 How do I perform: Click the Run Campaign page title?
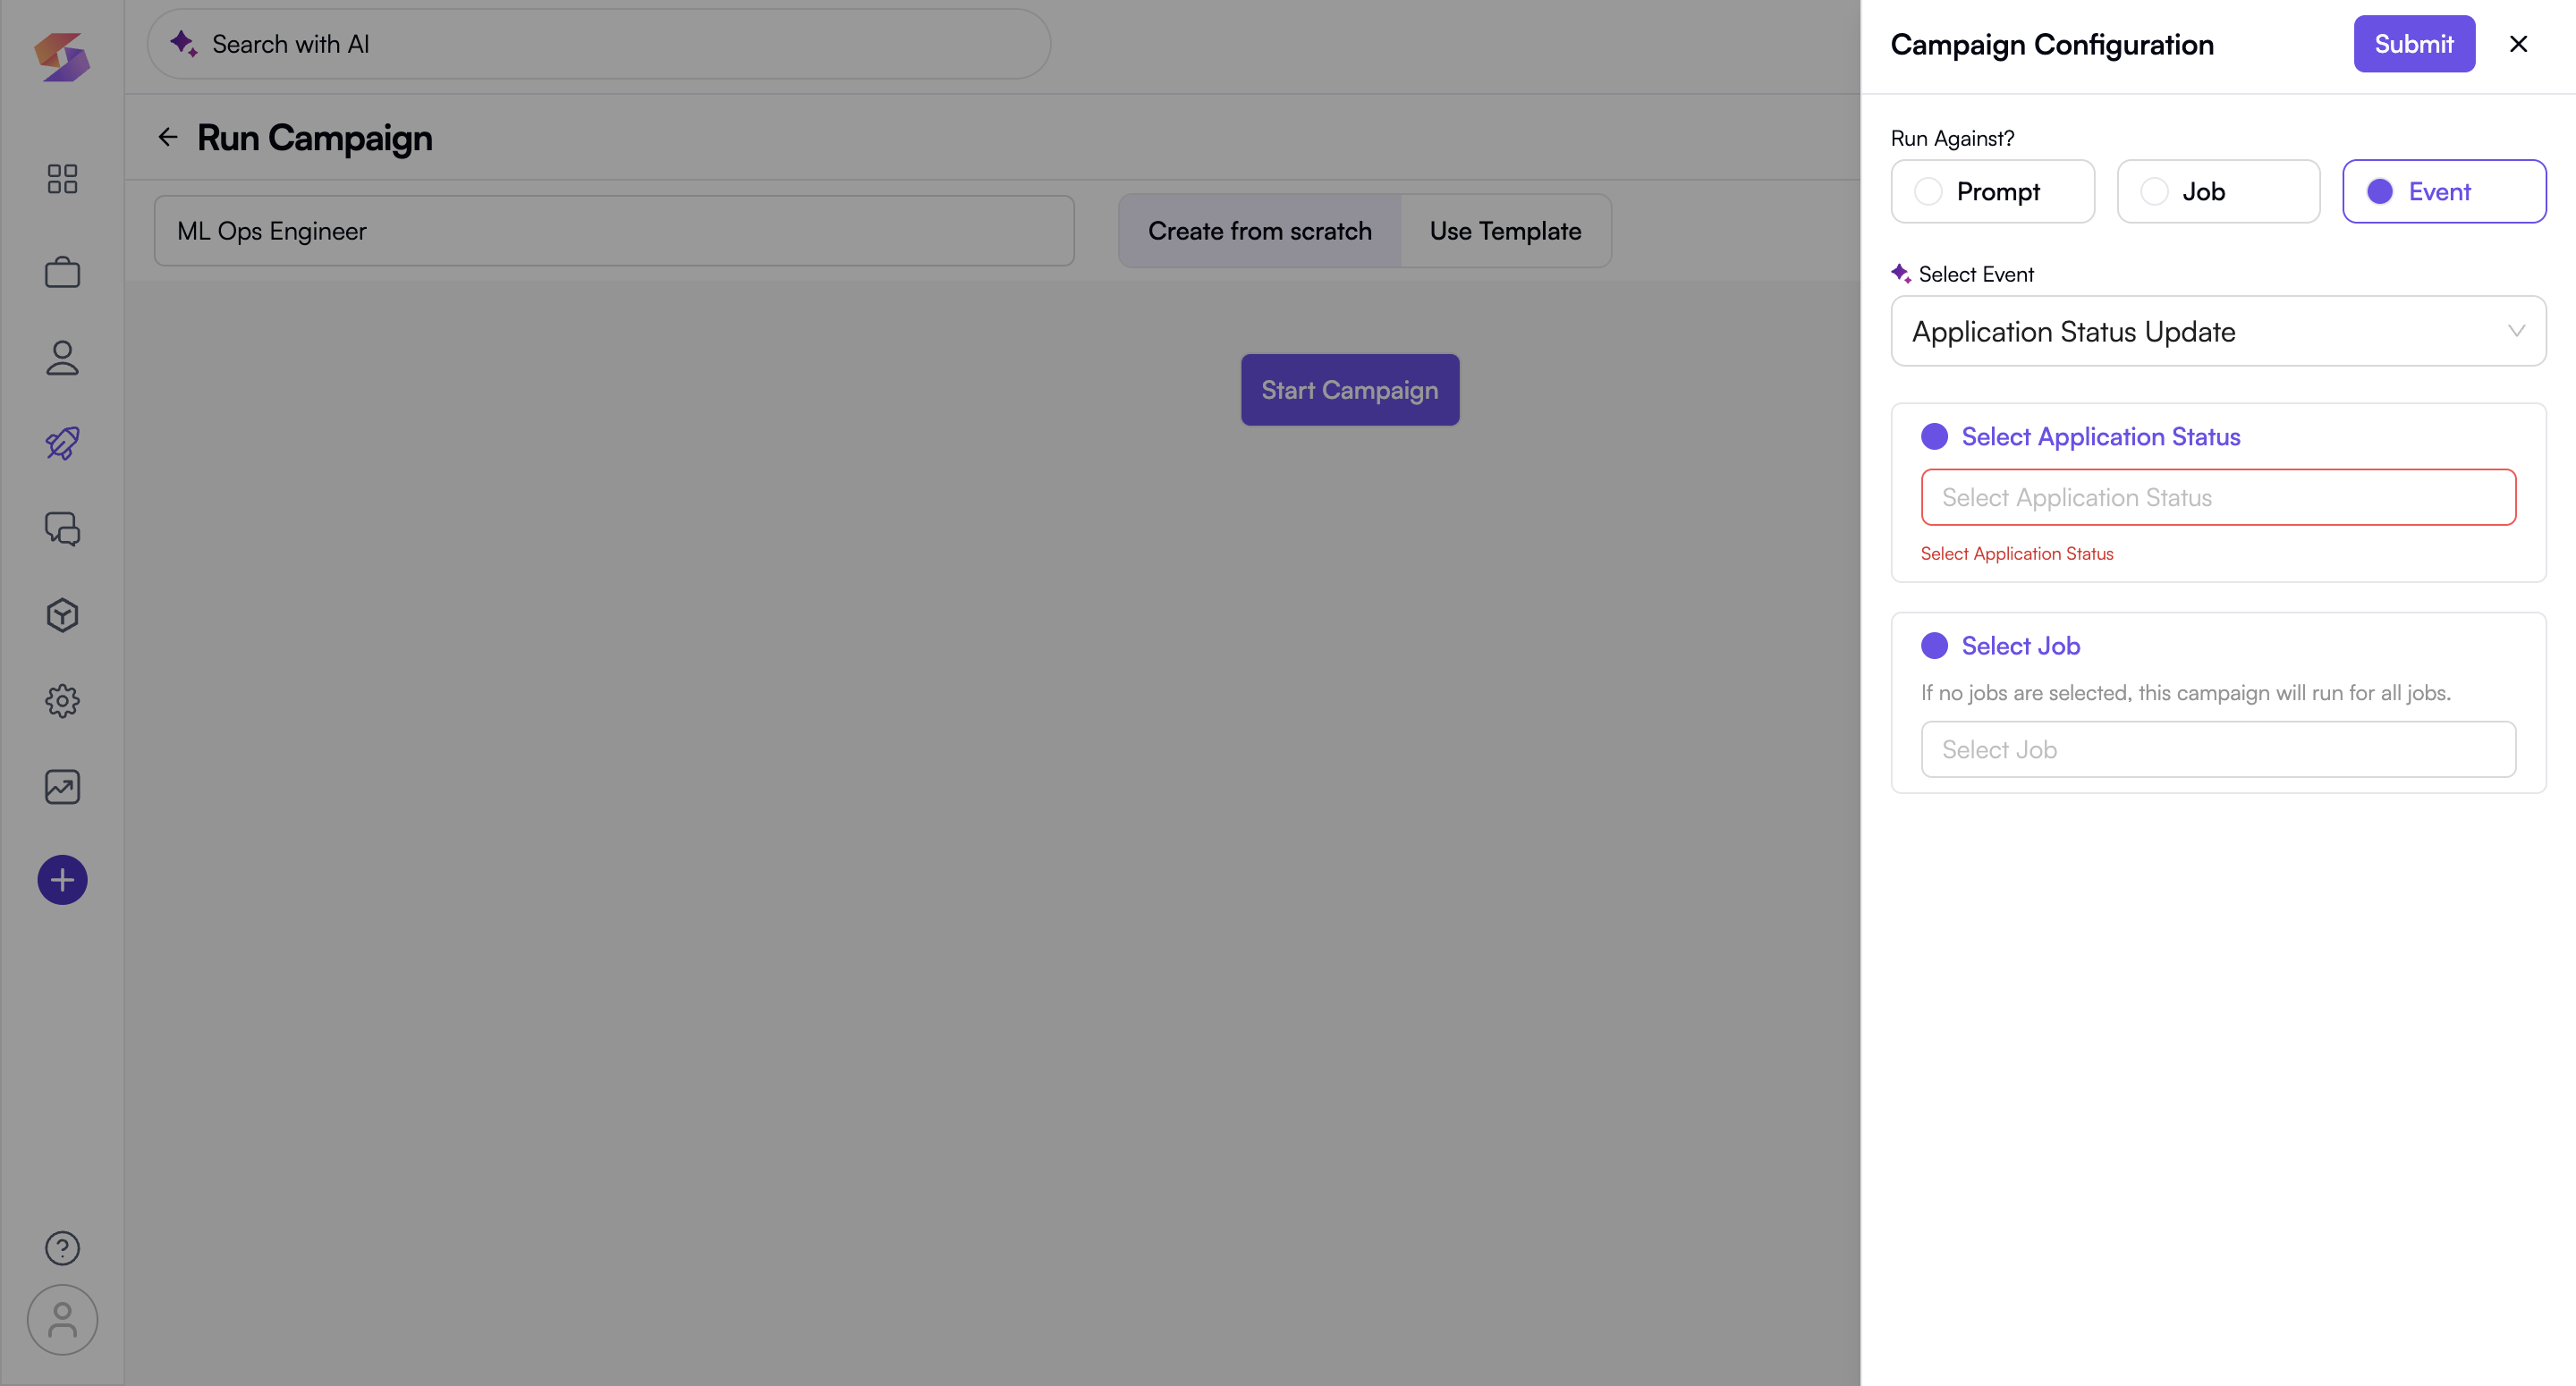coord(314,137)
